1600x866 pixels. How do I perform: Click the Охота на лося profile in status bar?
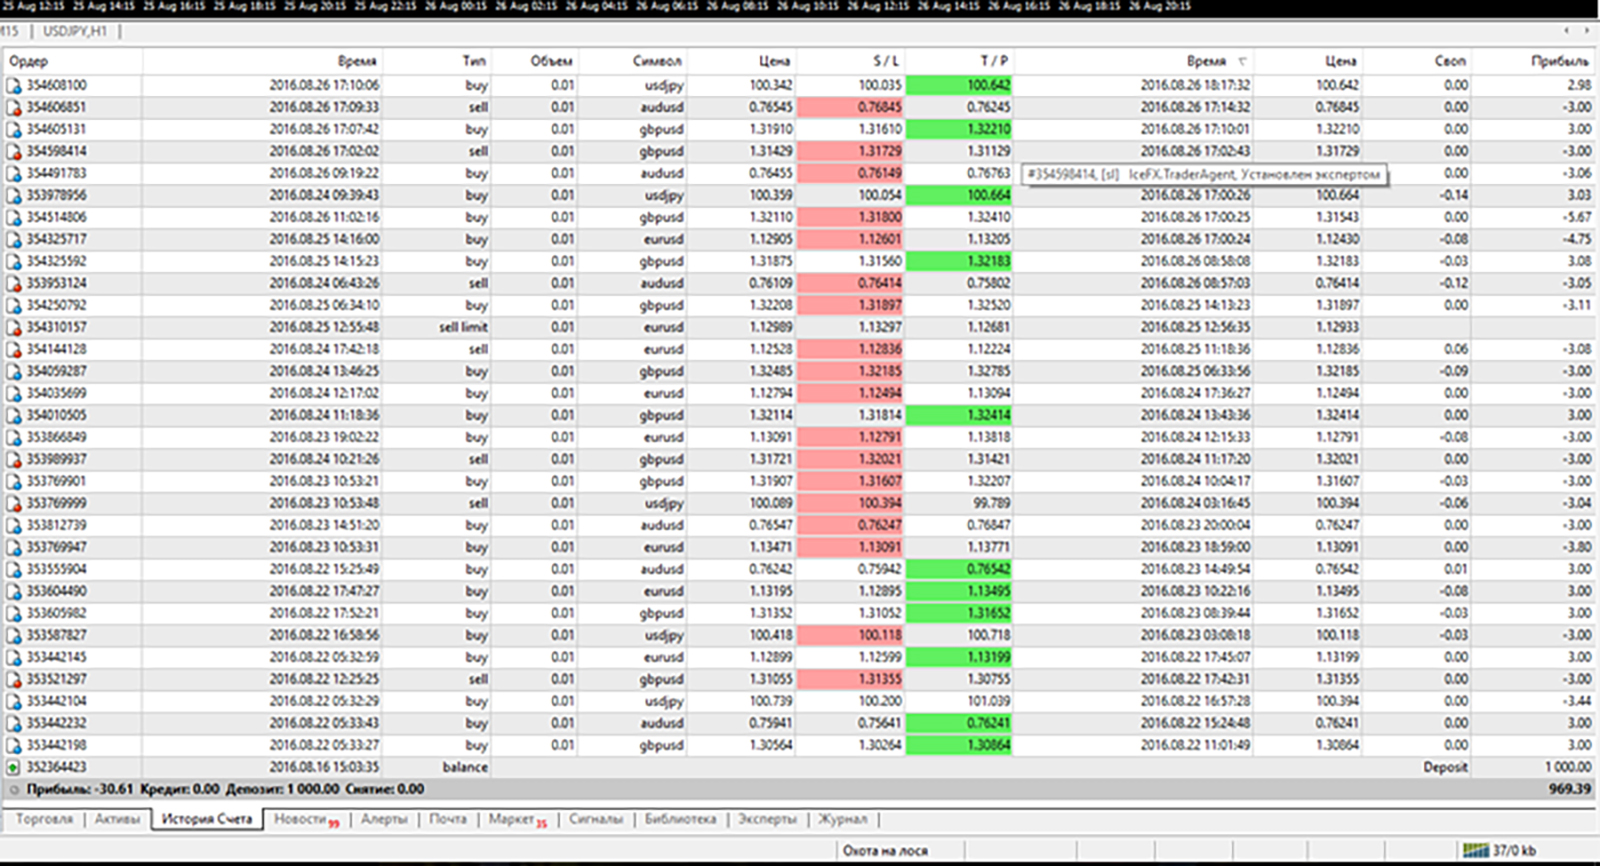tap(885, 851)
